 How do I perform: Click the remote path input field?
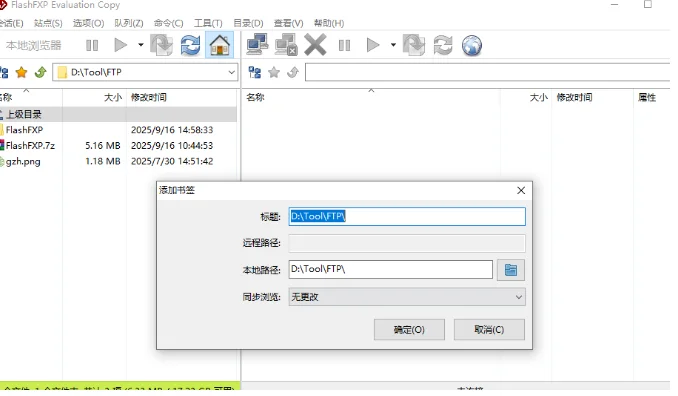487,72
